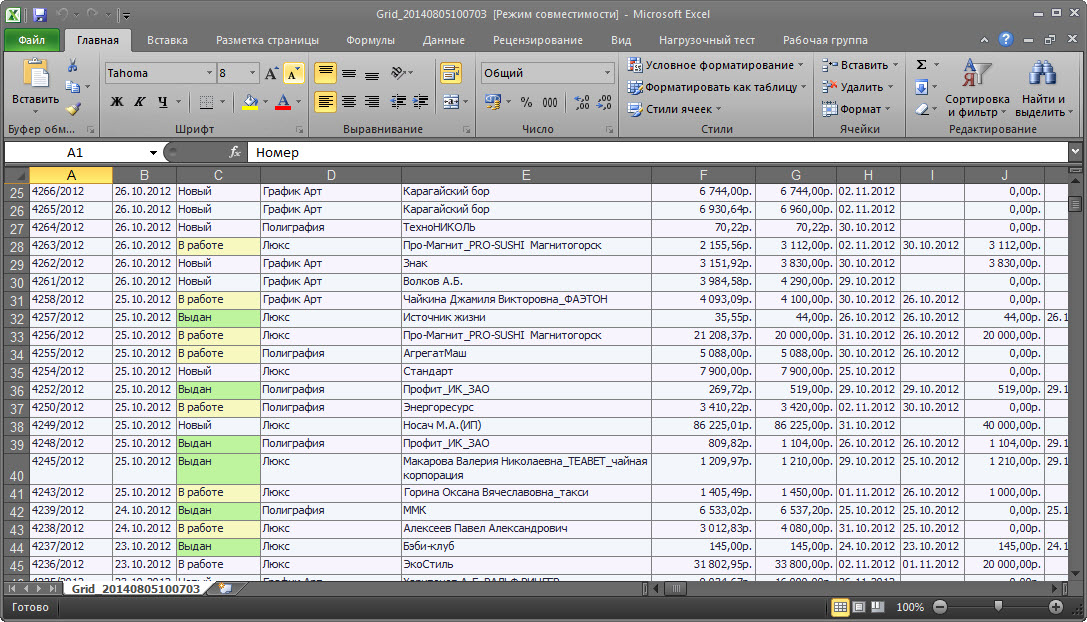Click the zoom slider handle
This screenshot has height=622, width=1087.
[x=998, y=607]
